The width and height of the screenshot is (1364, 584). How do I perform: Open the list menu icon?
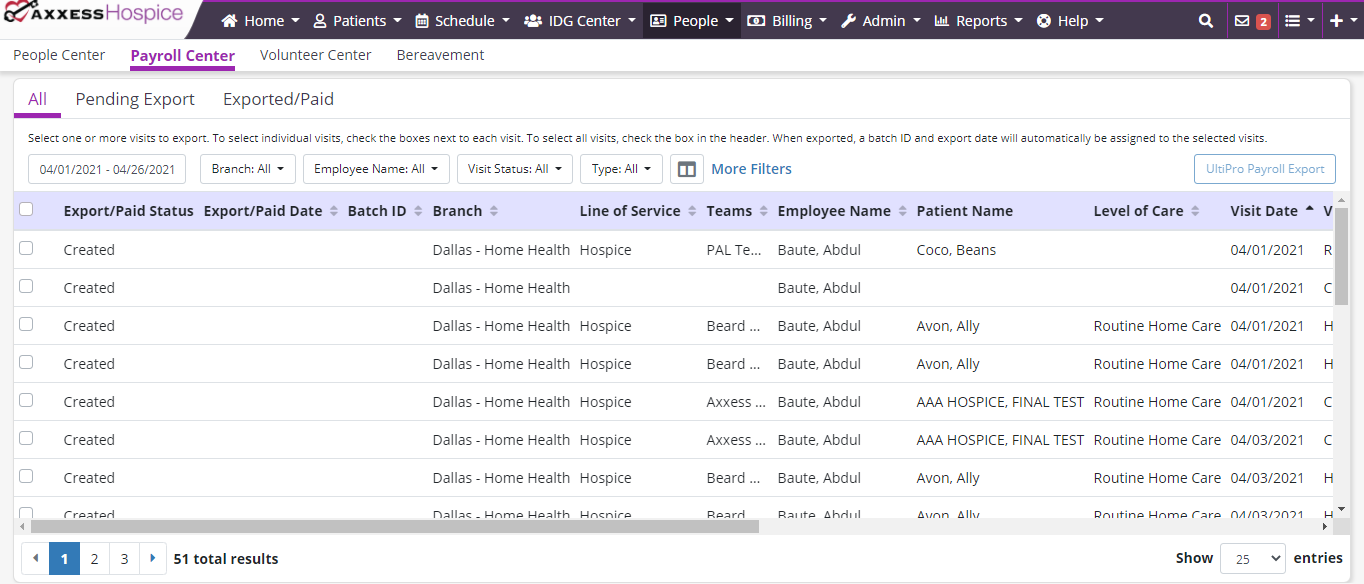[1292, 21]
